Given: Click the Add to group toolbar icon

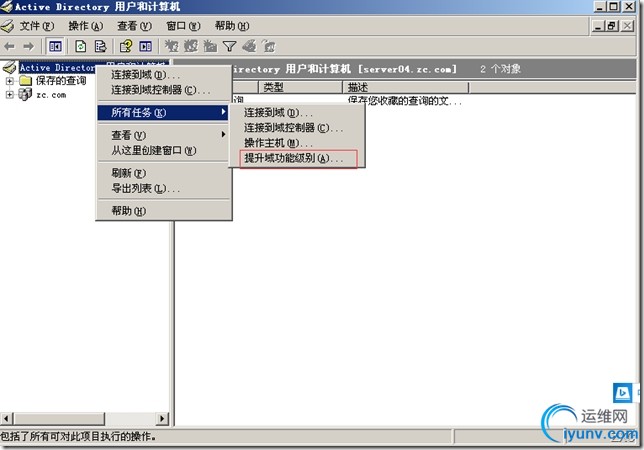Looking at the screenshot, I should pos(269,46).
